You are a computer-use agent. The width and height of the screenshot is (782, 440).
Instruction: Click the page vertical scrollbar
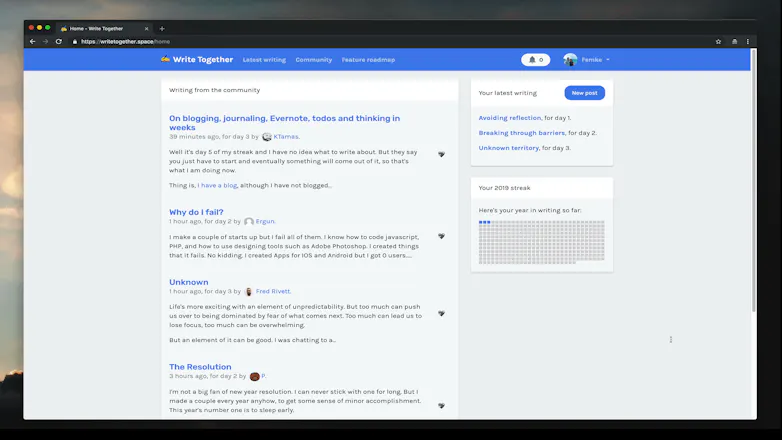point(754,181)
